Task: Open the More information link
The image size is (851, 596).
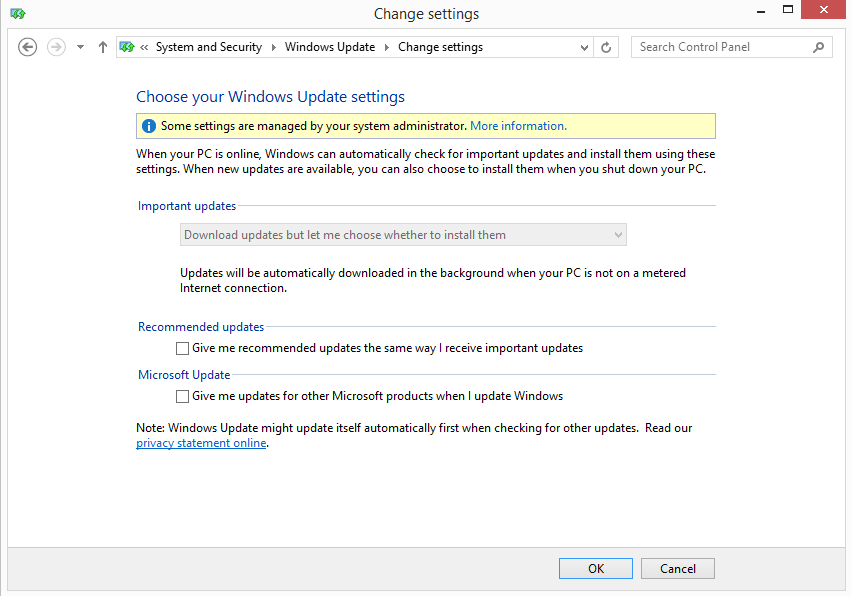Action: (x=518, y=126)
